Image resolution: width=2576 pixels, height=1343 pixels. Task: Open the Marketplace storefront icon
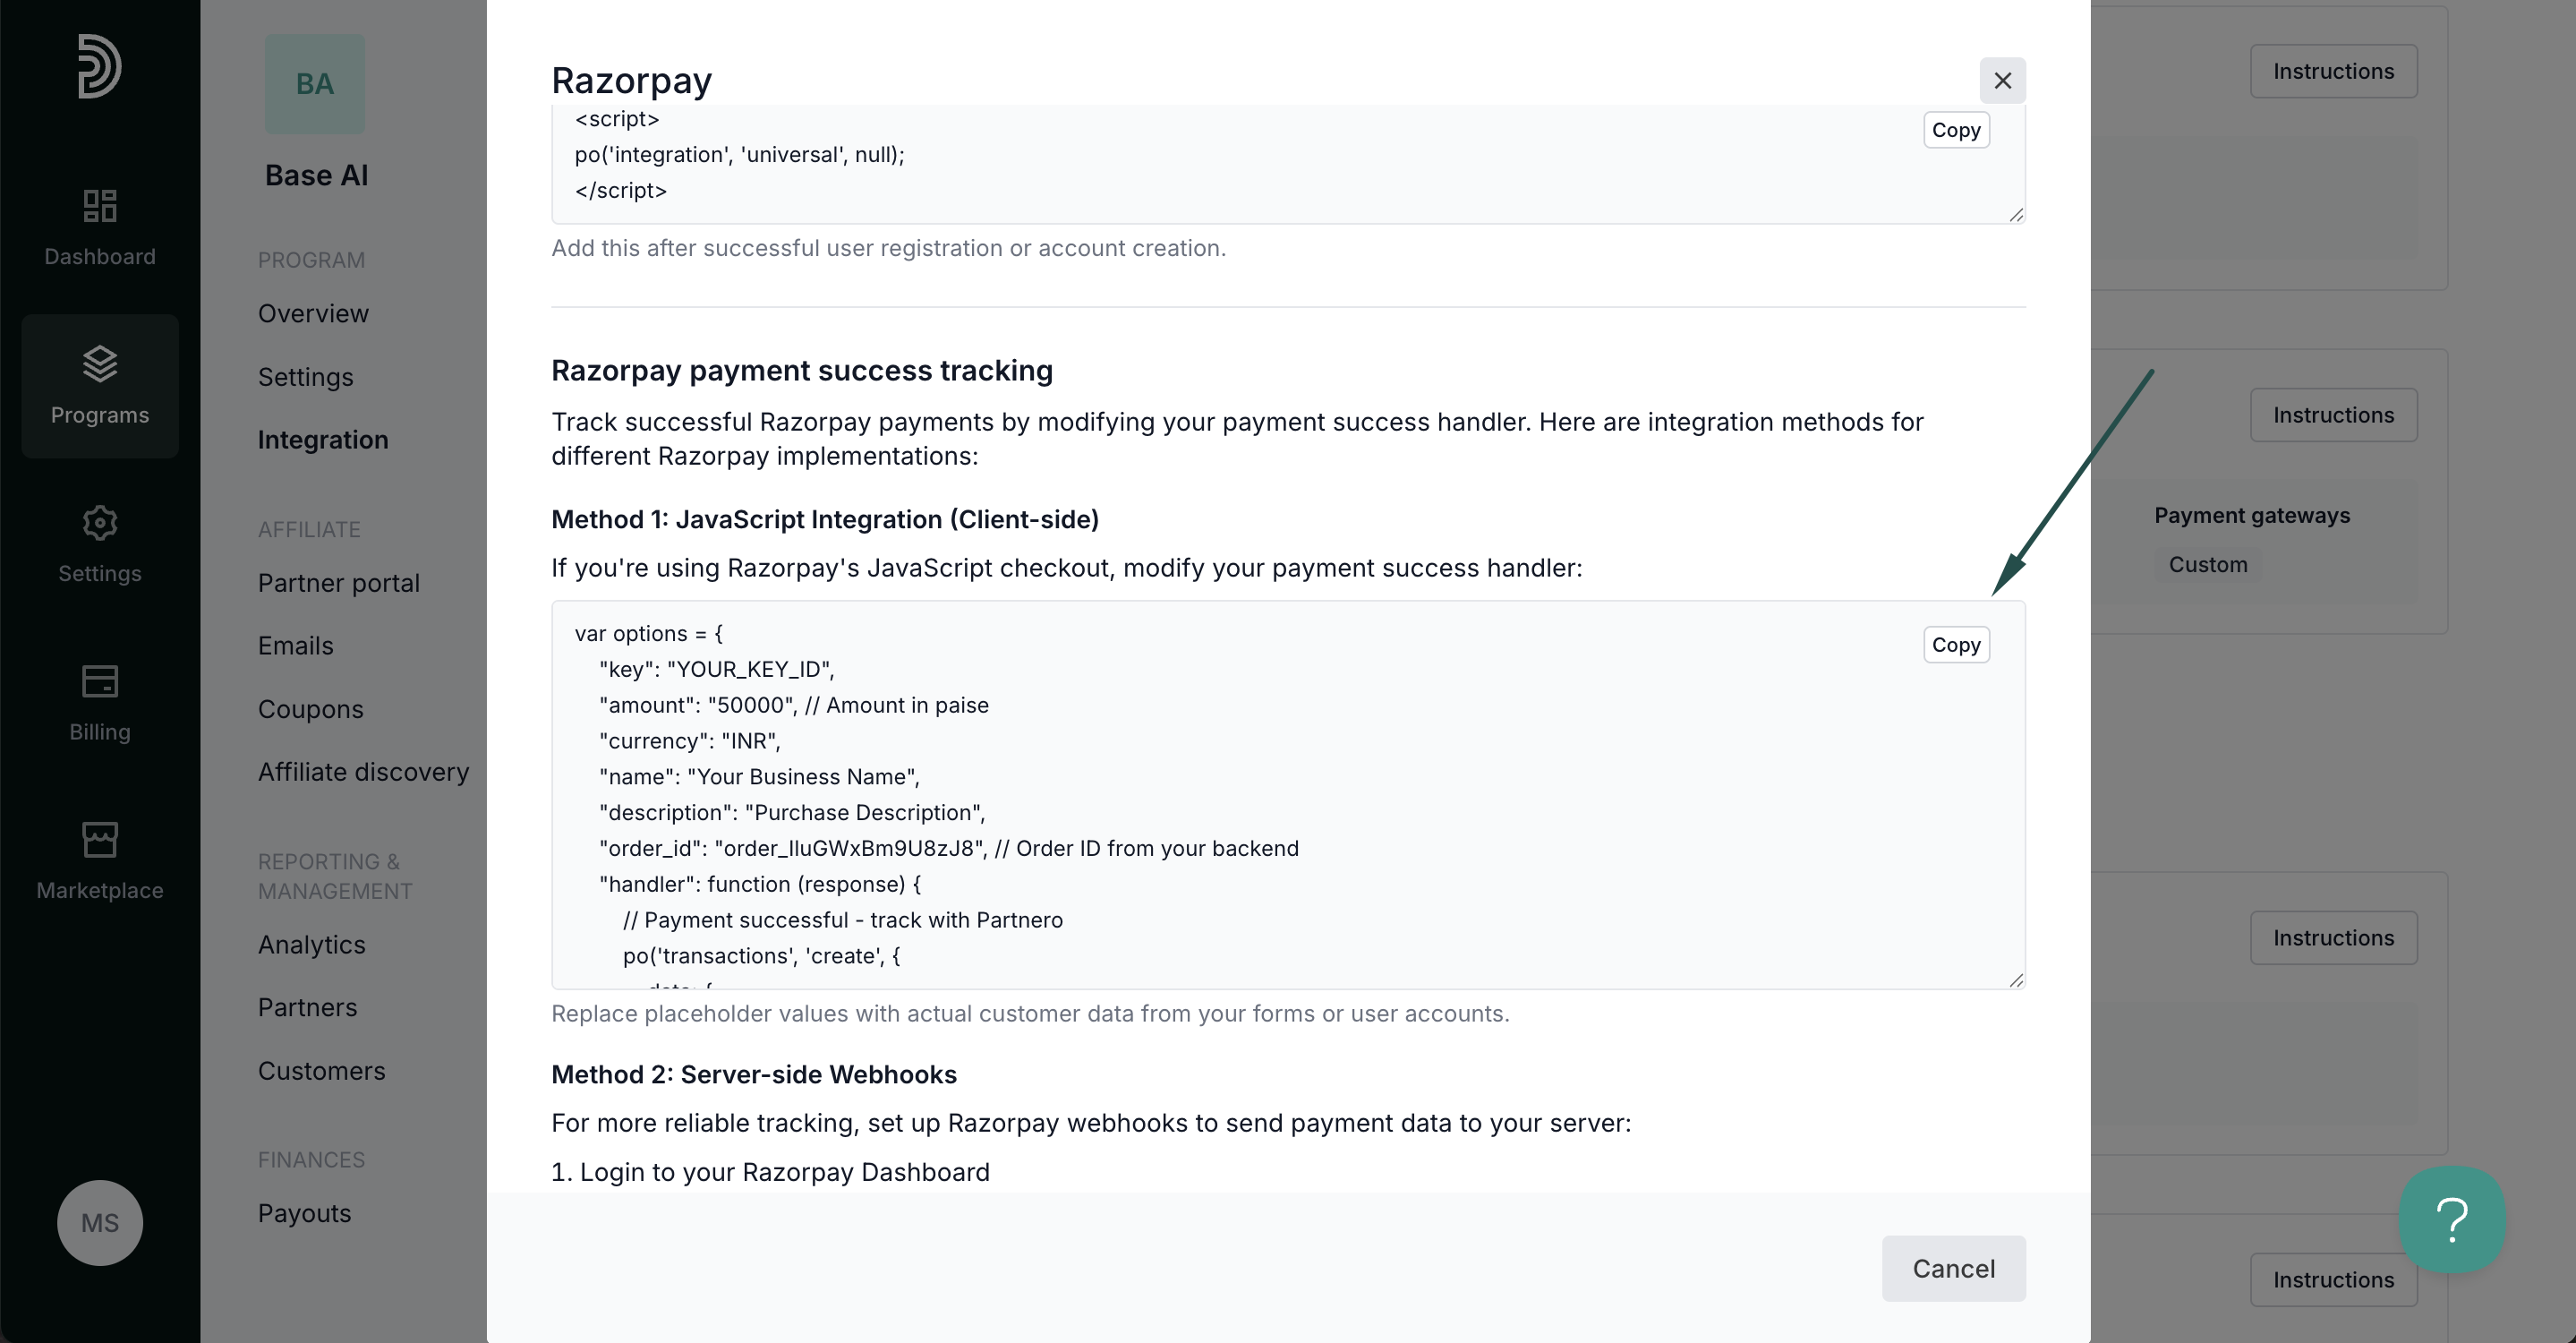100,840
